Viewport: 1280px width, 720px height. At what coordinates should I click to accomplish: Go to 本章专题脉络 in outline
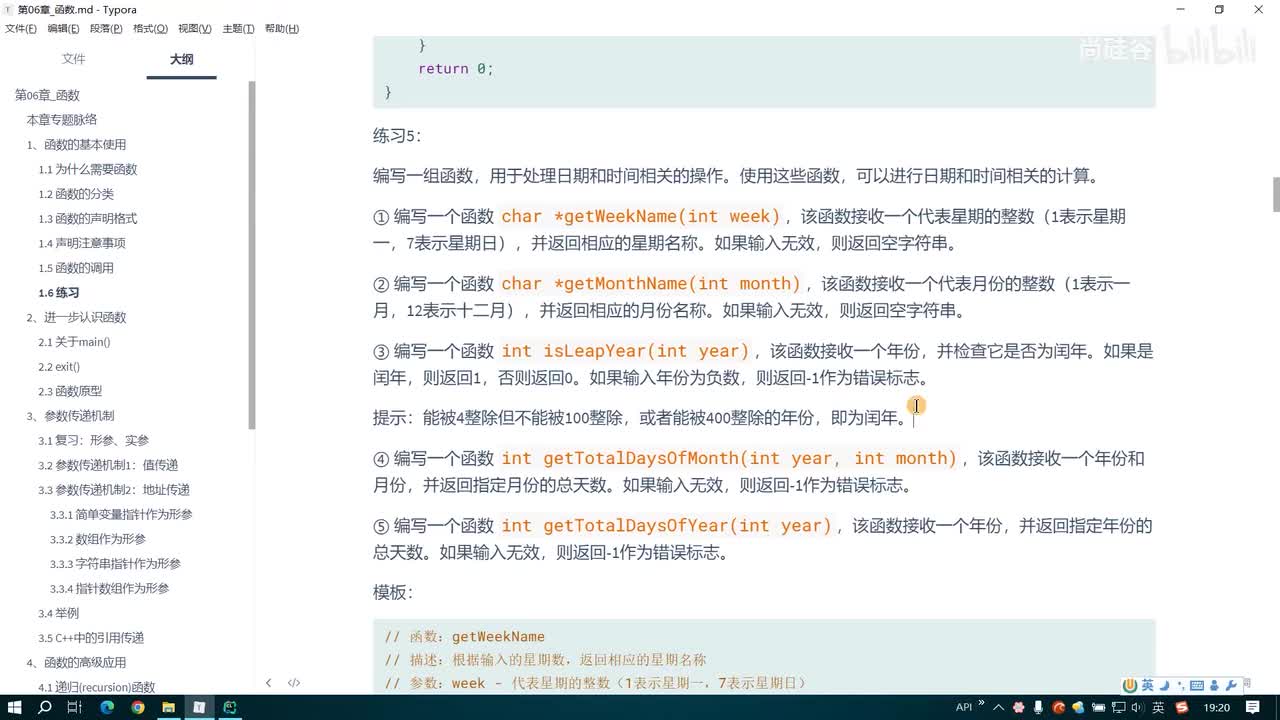(x=61, y=120)
